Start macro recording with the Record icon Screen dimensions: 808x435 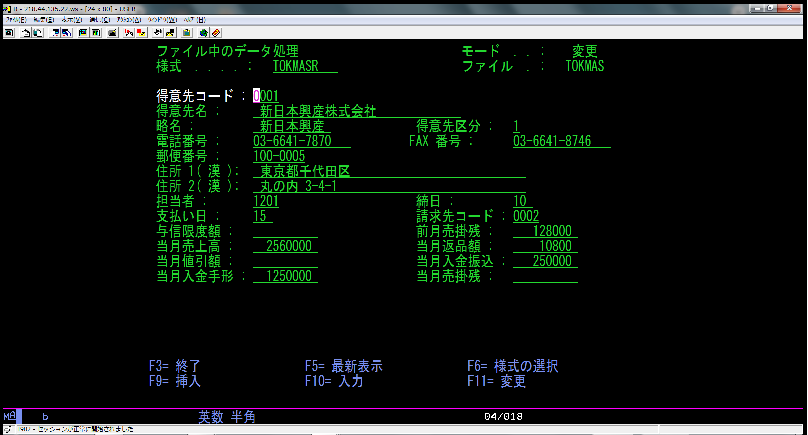click(x=129, y=32)
